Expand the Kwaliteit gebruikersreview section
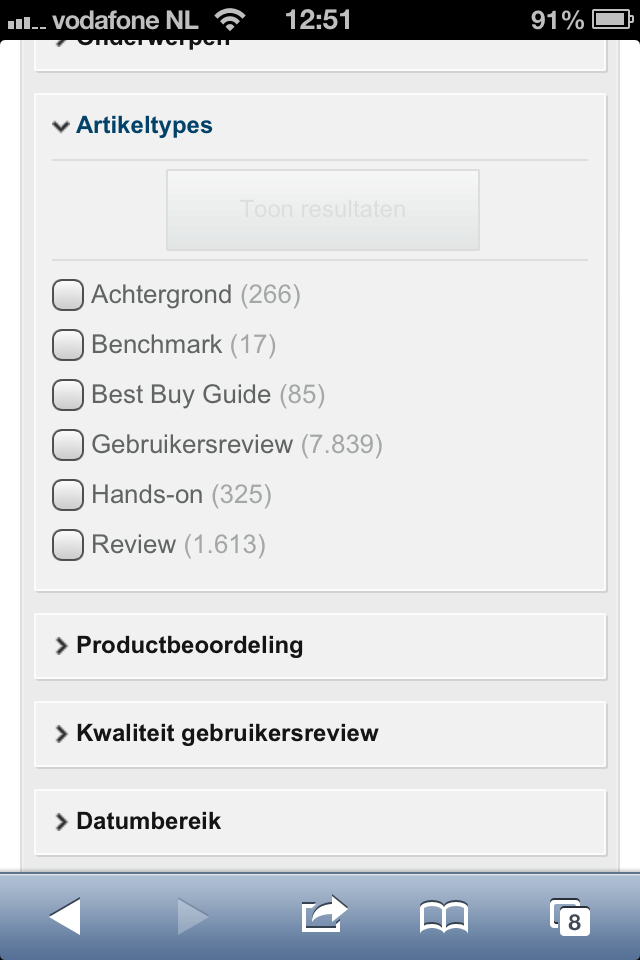Viewport: 640px width, 960px height. click(320, 734)
